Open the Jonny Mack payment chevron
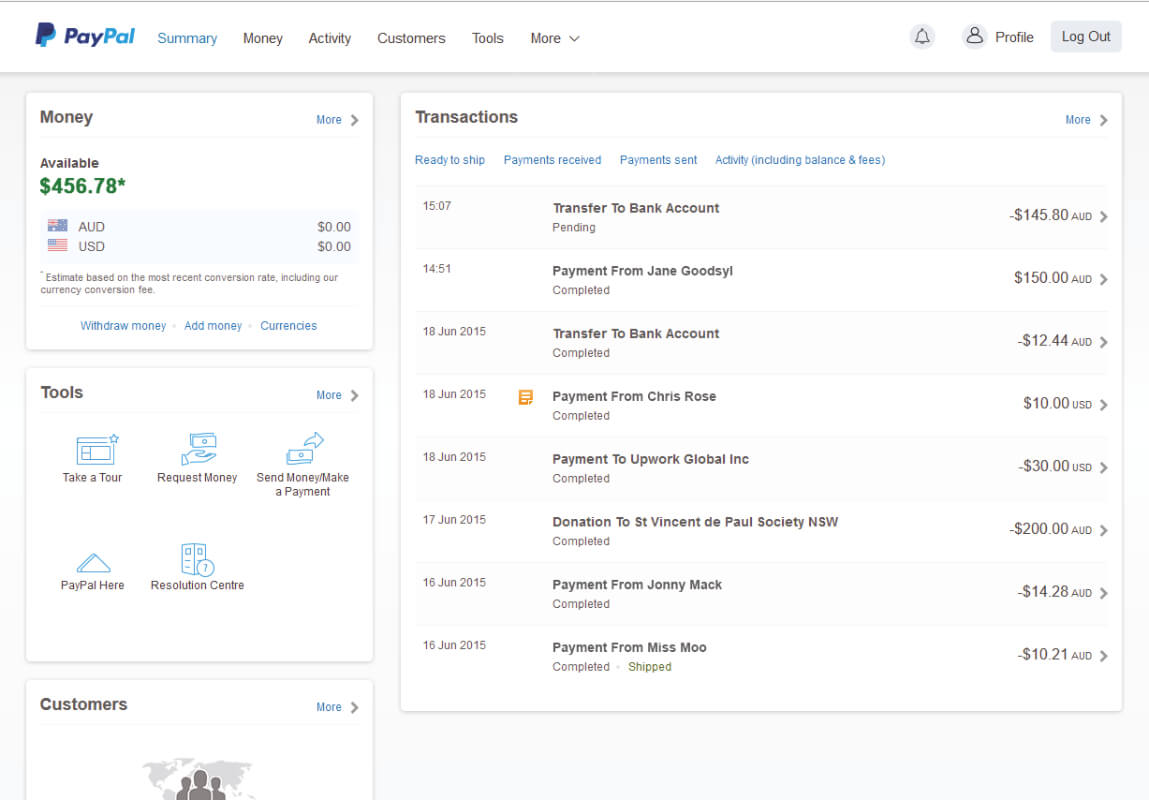This screenshot has height=800, width=1149. click(1104, 593)
